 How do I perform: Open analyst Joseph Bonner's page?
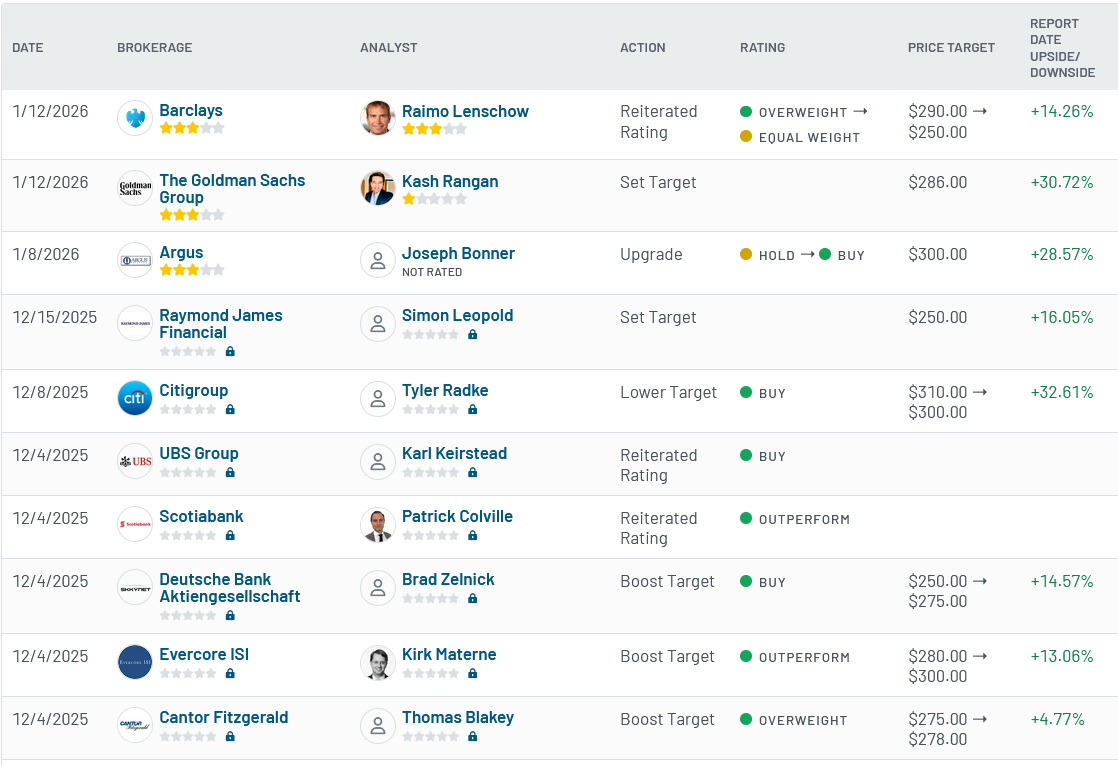(x=458, y=253)
